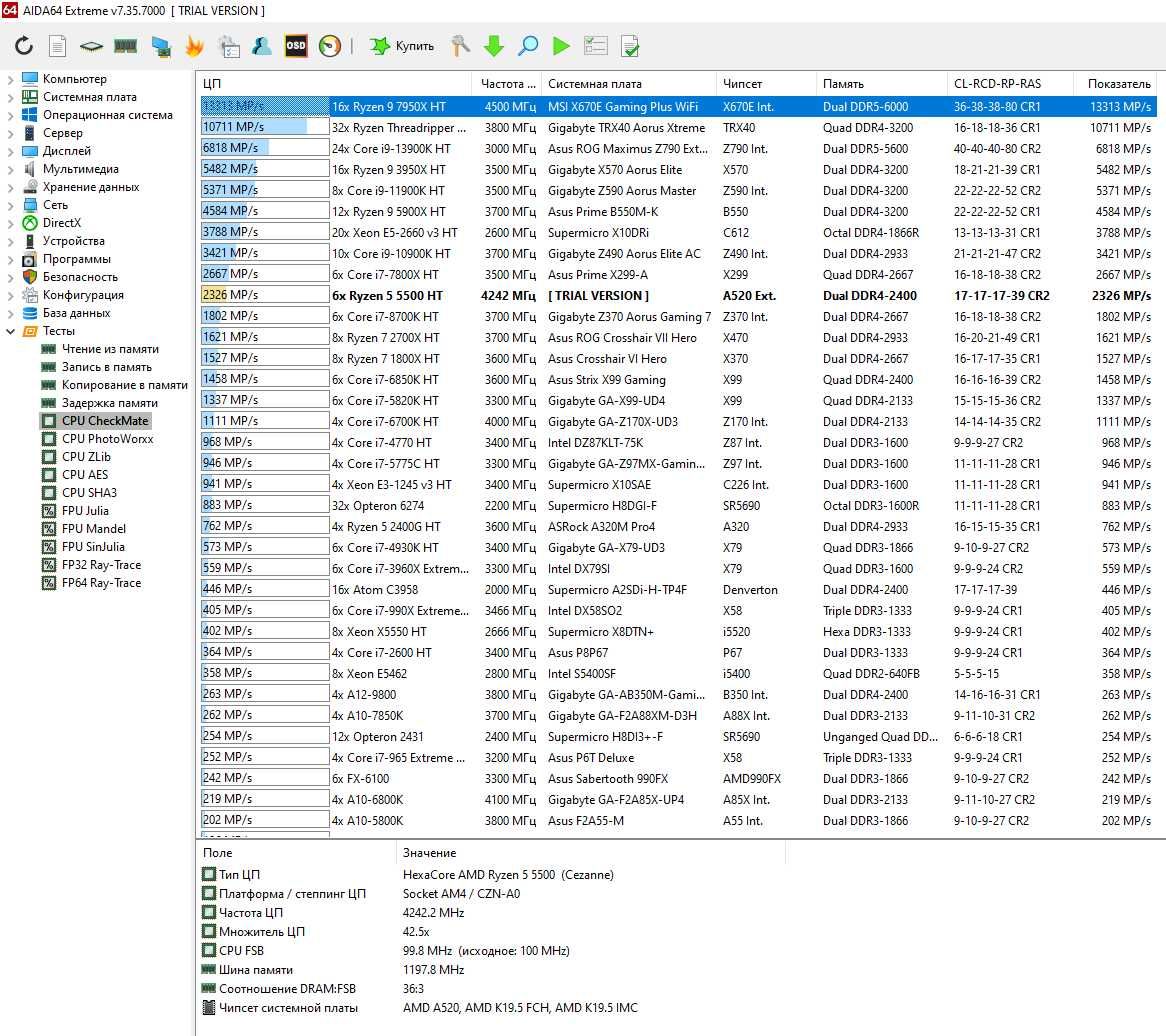The width and height of the screenshot is (1166, 1036).
Task: Open the Запись в память test
Action: 106,367
